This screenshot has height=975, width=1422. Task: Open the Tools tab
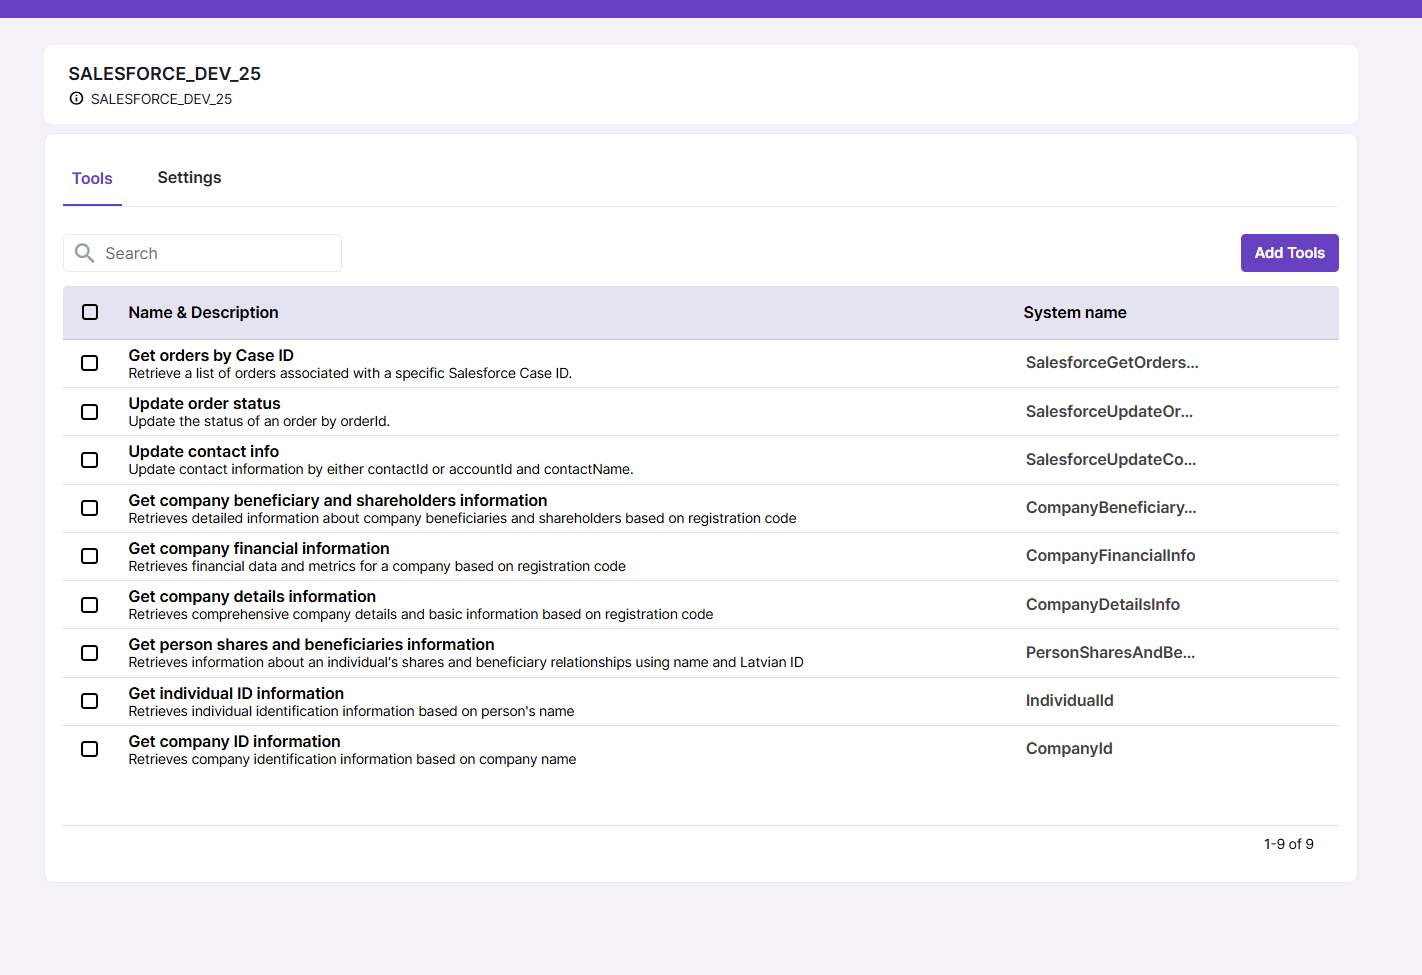click(92, 179)
